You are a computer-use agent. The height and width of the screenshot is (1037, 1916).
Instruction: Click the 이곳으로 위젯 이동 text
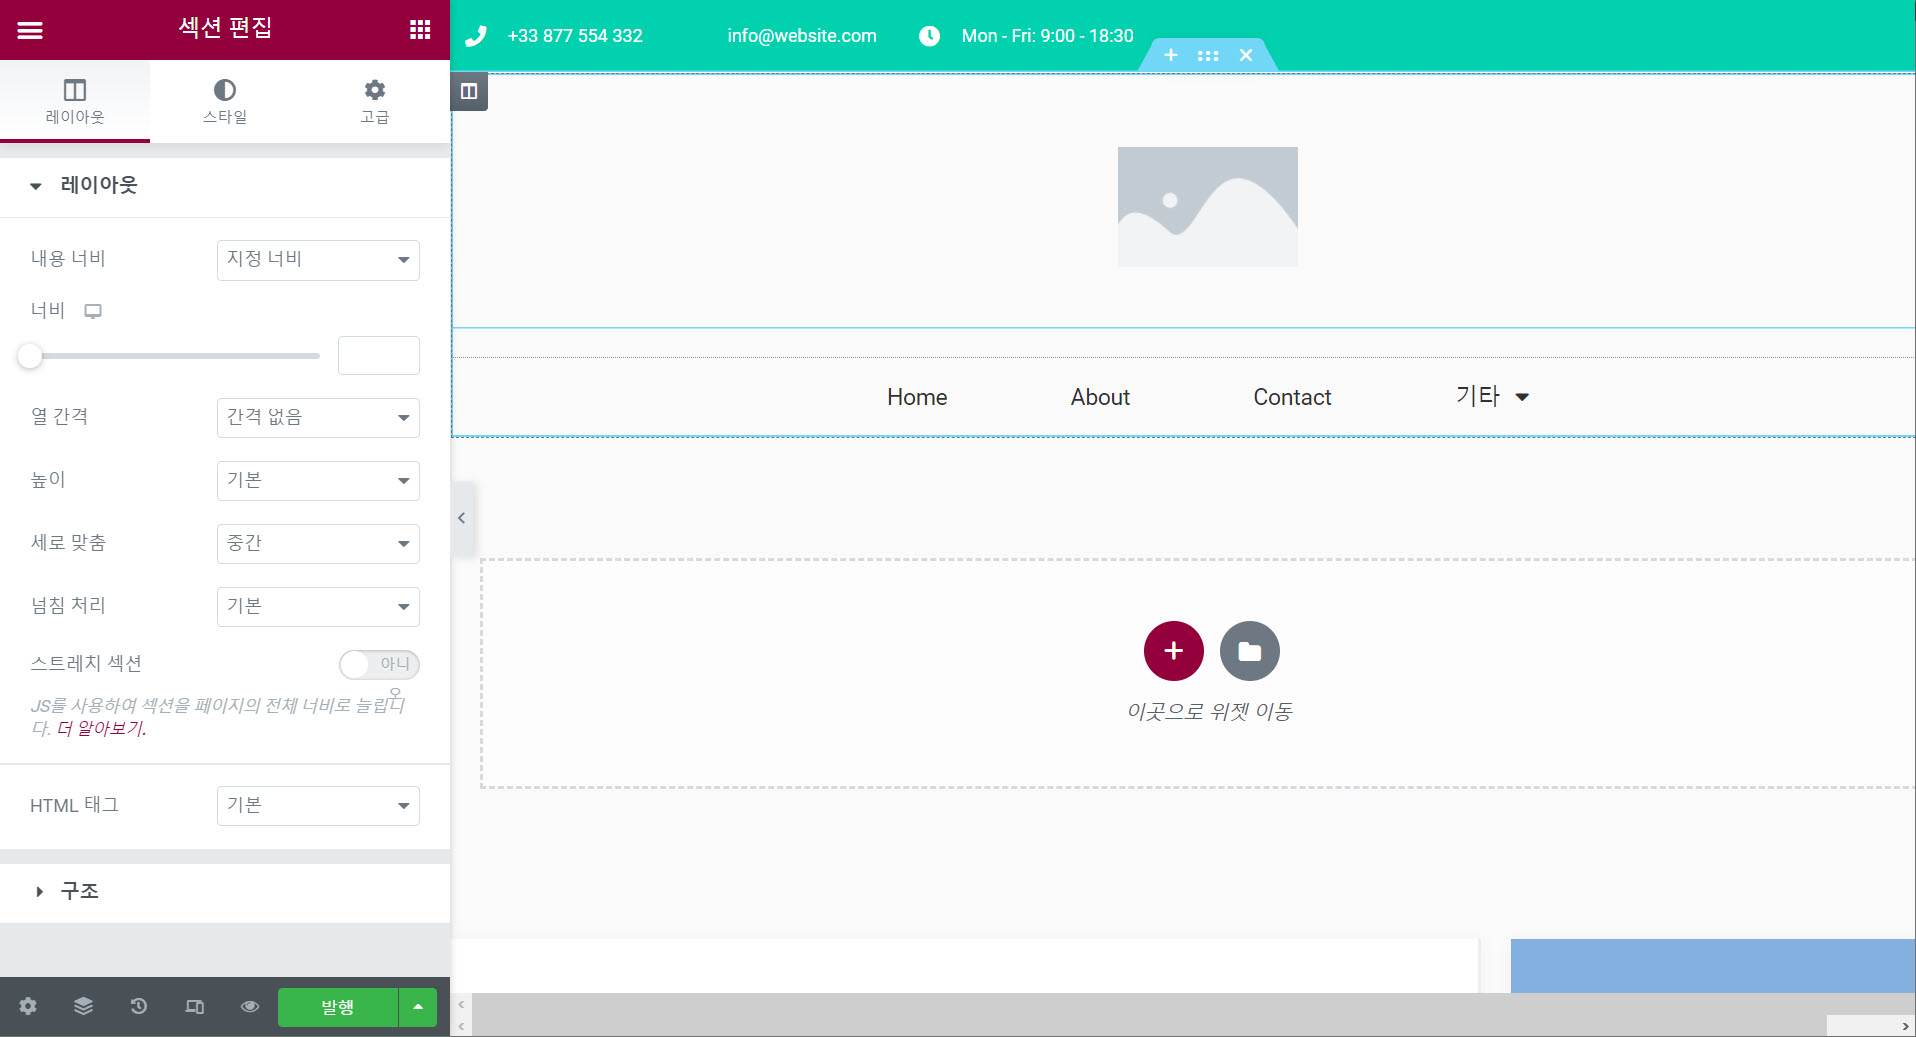click(x=1210, y=711)
